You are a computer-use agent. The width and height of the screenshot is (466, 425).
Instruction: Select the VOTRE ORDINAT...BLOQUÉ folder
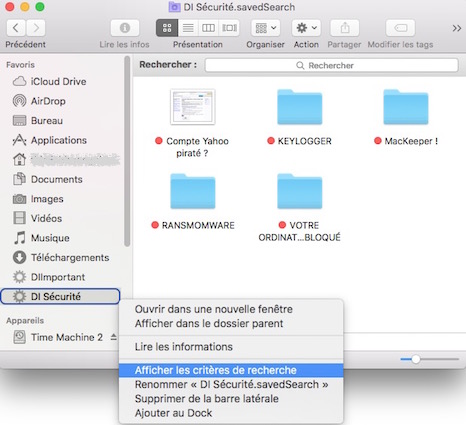click(x=300, y=191)
